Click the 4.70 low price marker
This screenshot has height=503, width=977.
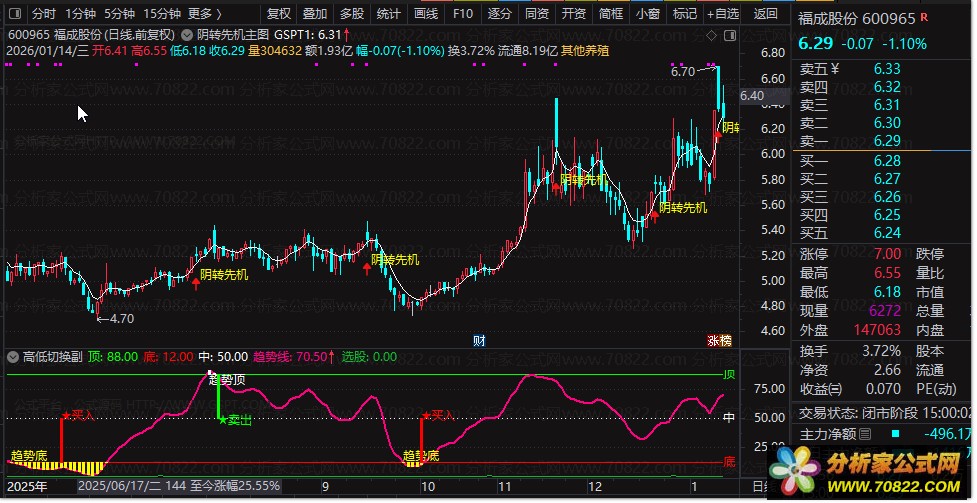tap(122, 319)
